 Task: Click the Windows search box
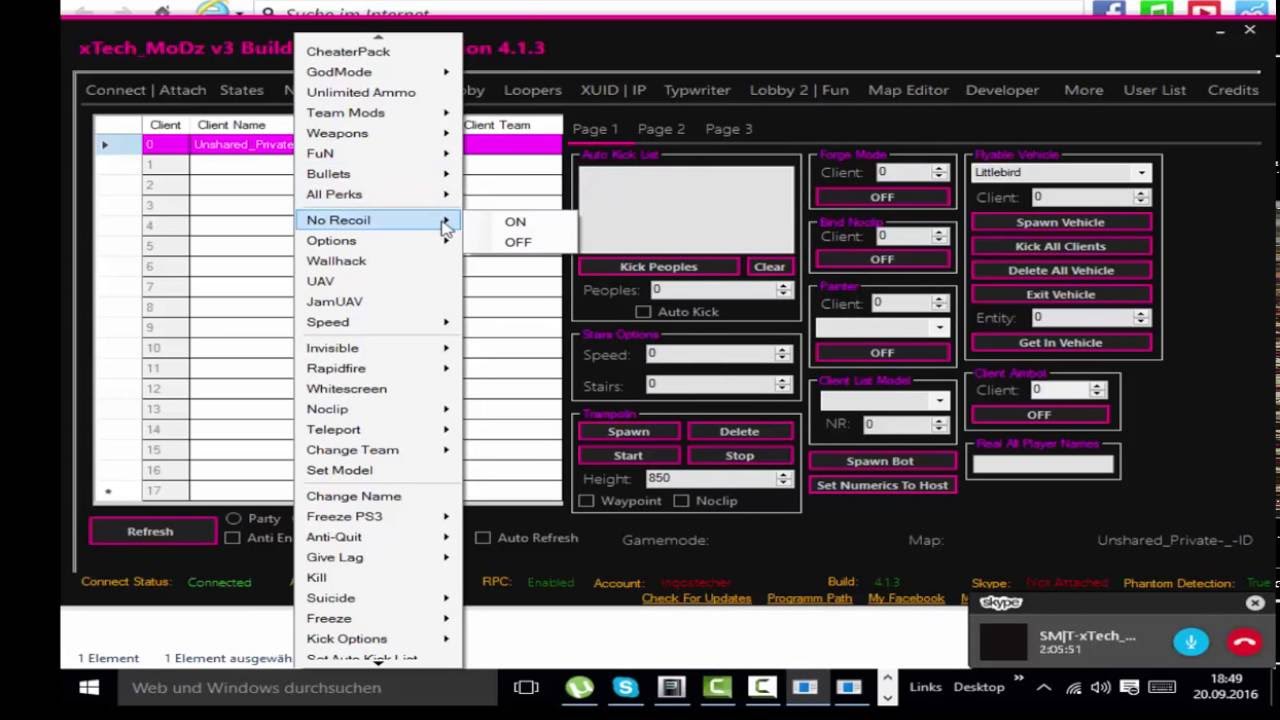[310, 687]
